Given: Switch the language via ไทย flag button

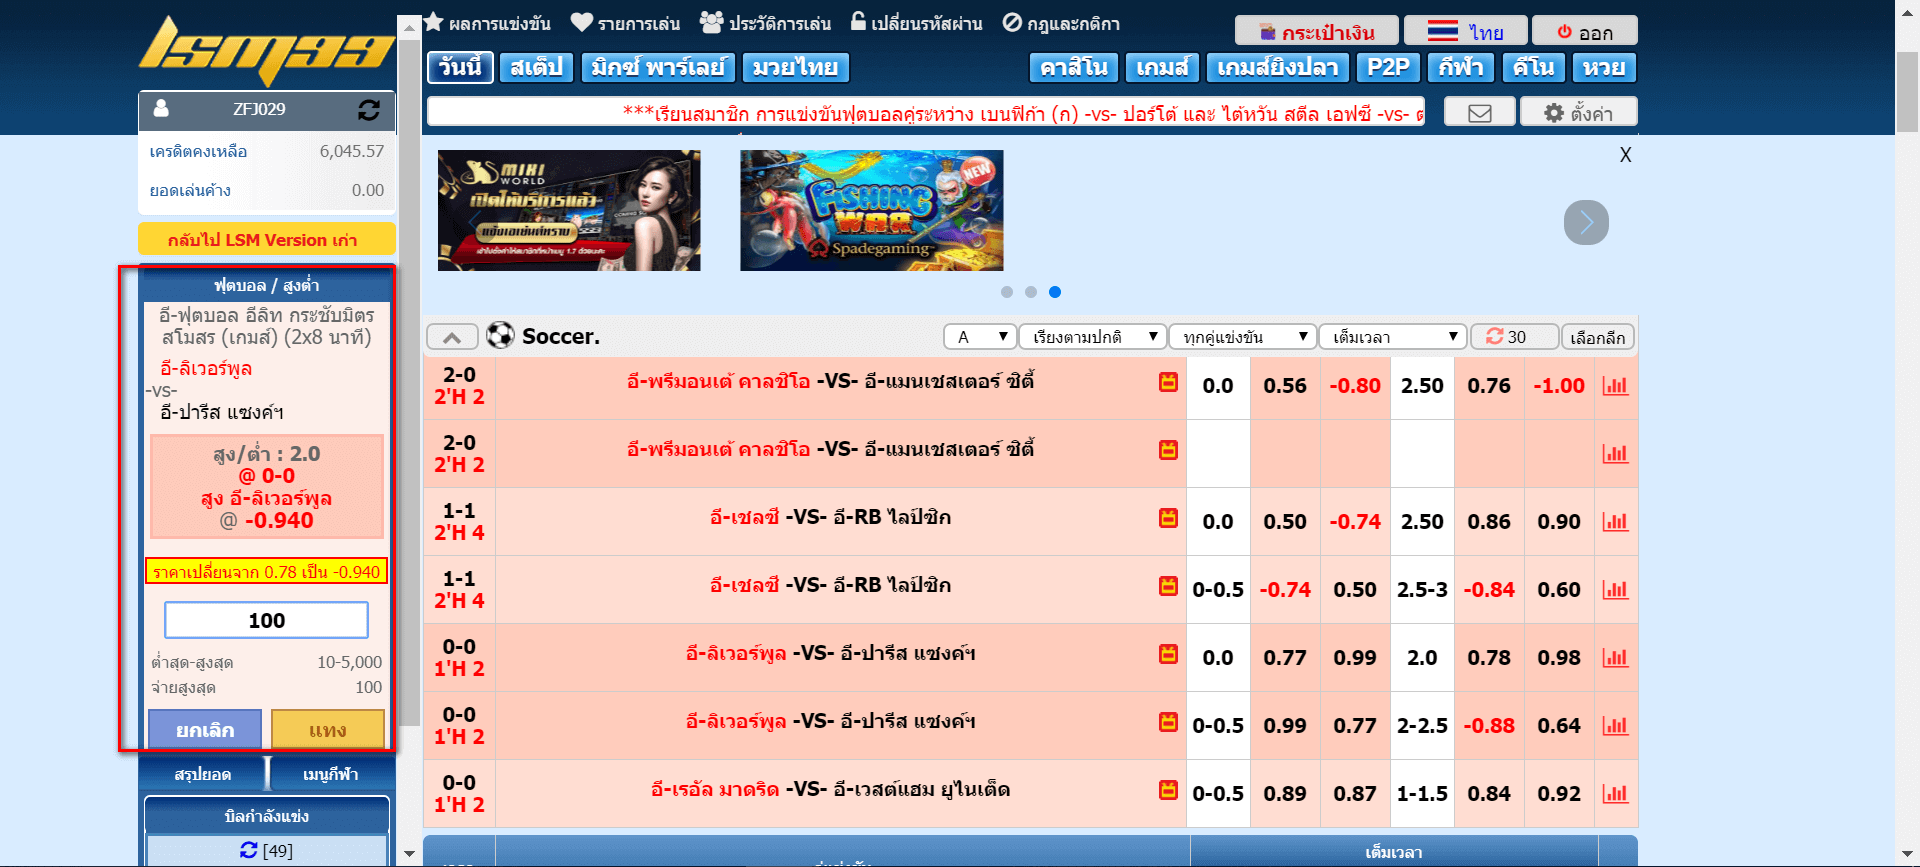Looking at the screenshot, I should 1465,32.
